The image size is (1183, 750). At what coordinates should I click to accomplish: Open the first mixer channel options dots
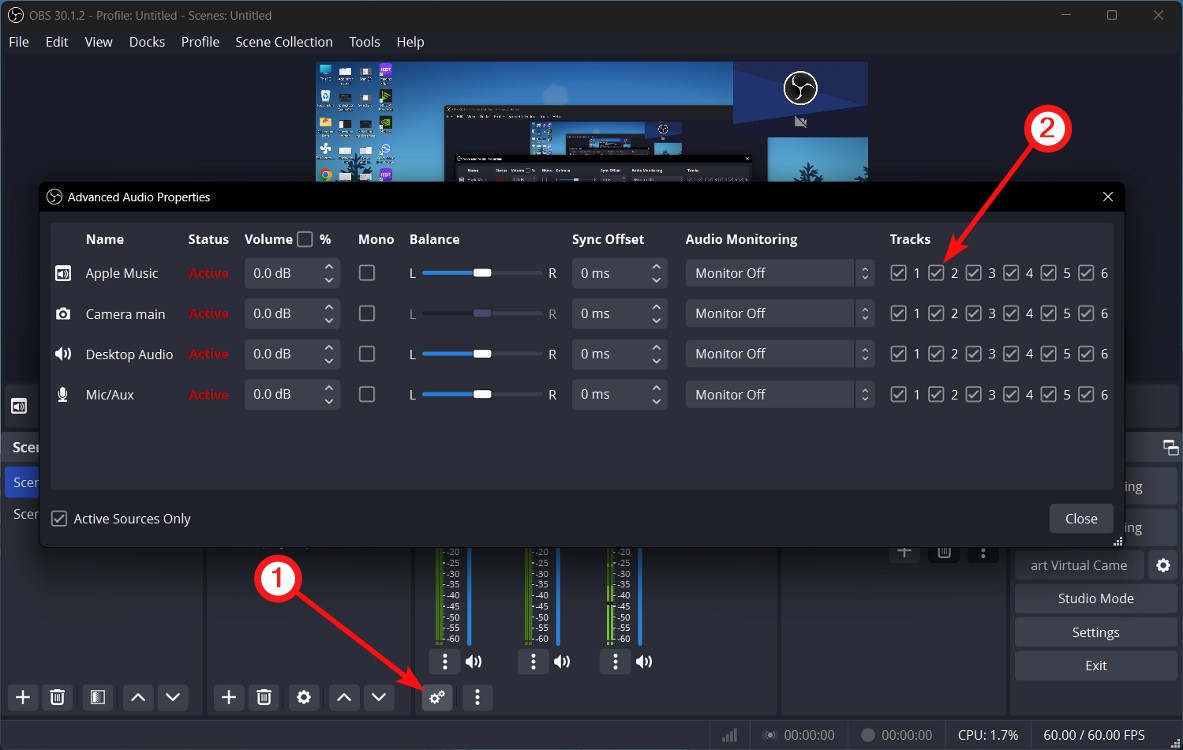click(444, 662)
